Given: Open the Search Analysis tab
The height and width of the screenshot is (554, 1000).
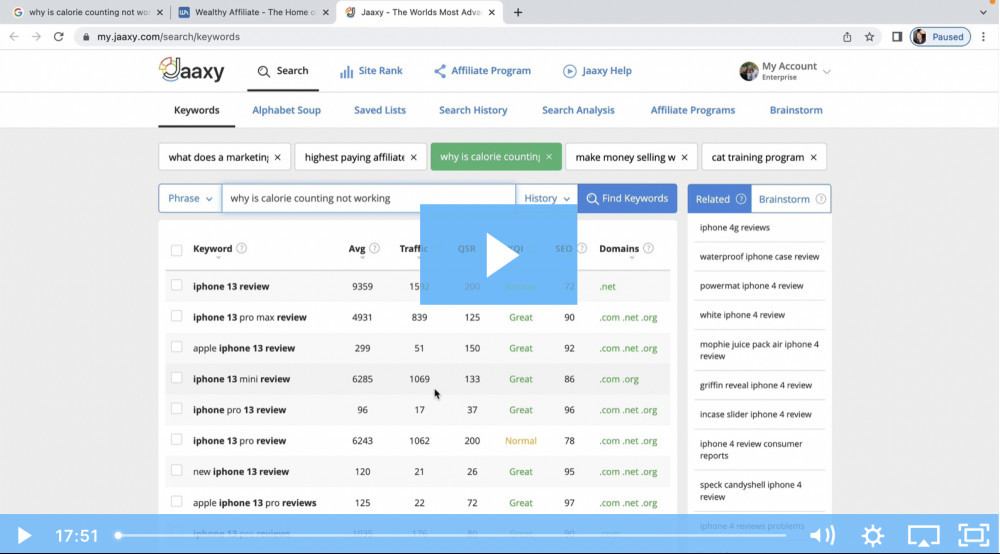Looking at the screenshot, I should click(x=578, y=110).
